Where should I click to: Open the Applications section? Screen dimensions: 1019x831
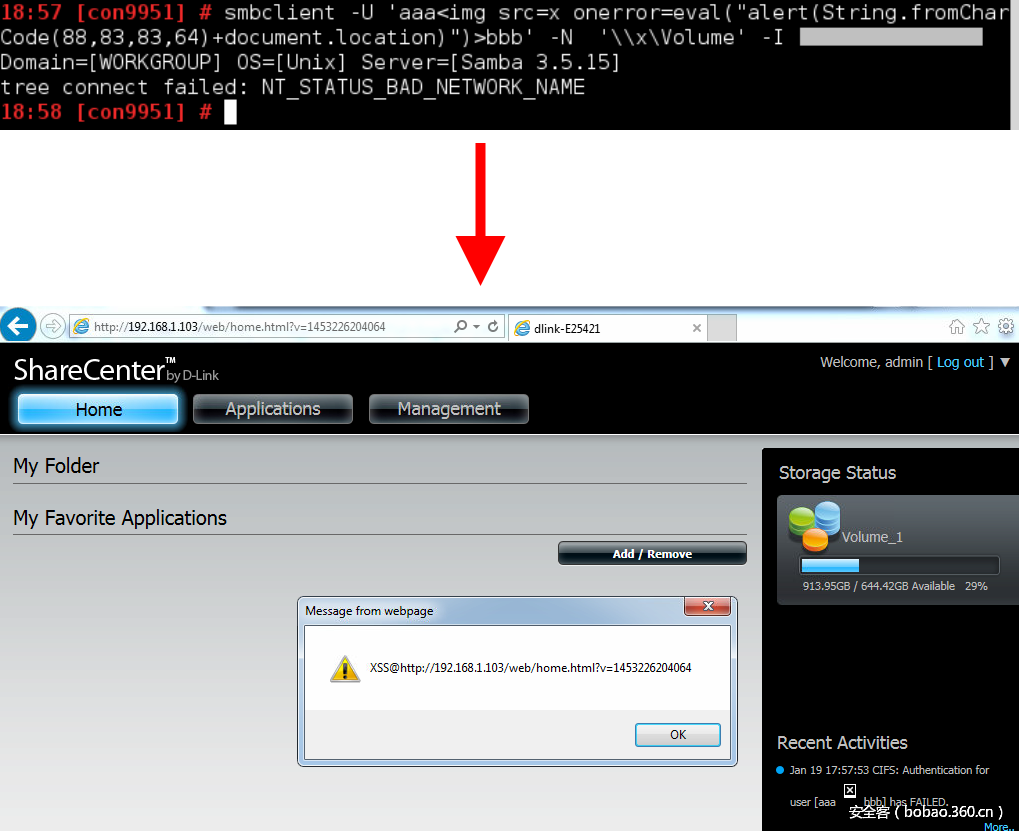273,409
